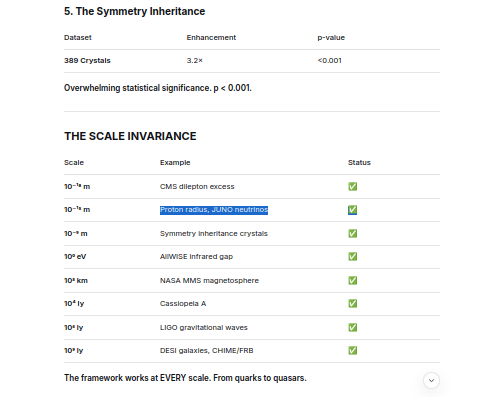Click the '389 Crystals' table cell

(x=87, y=61)
